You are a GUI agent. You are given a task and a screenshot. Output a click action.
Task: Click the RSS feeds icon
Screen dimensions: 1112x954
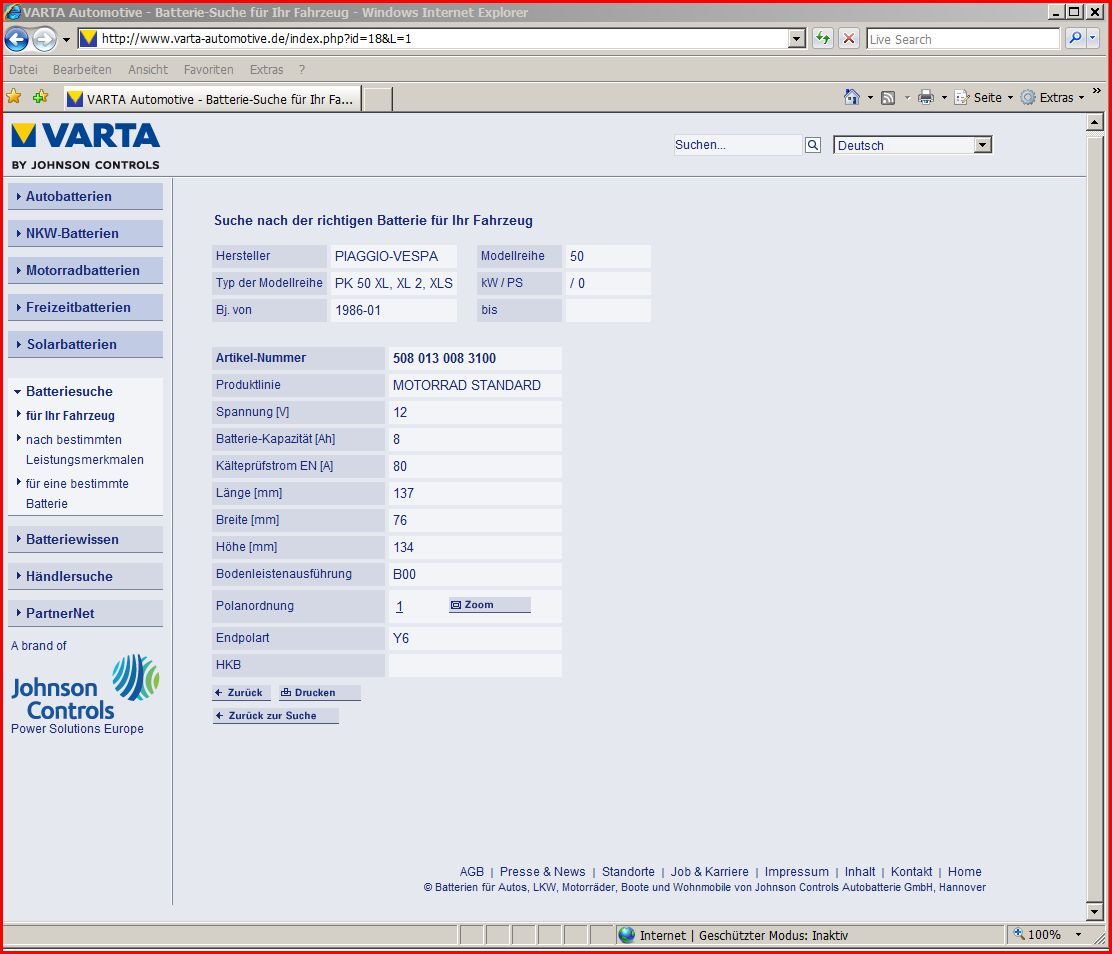[887, 97]
